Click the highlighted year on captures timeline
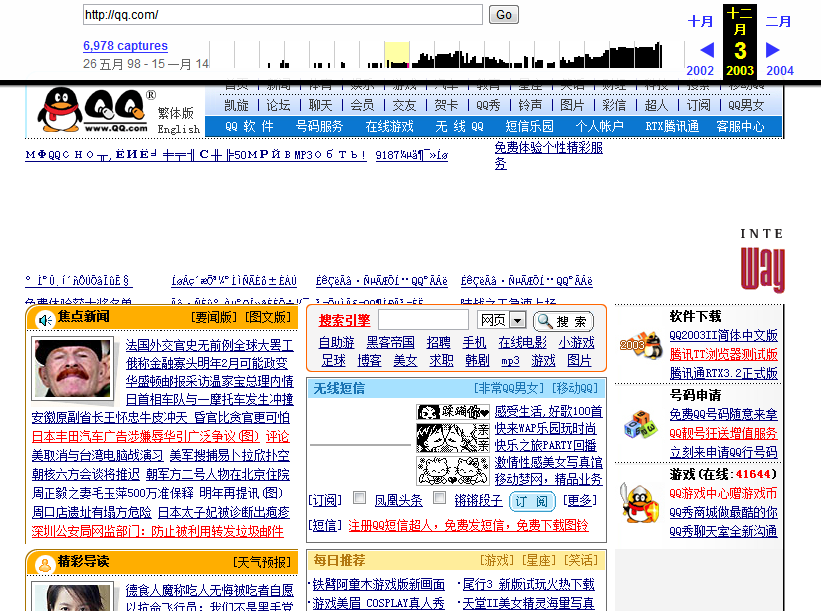The height and width of the screenshot is (611, 821). pos(396,55)
